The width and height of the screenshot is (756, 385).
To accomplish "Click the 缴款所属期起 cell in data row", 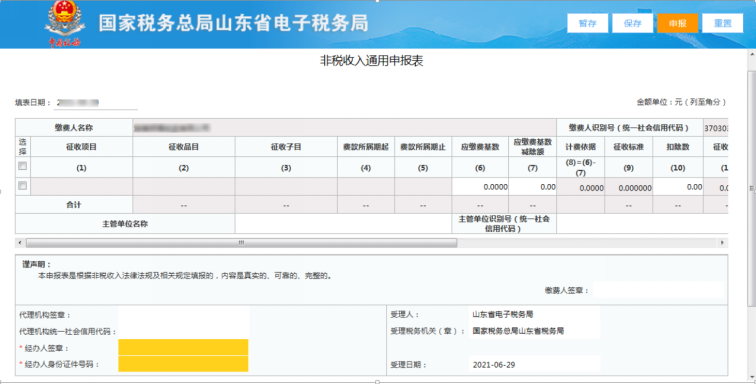I will (x=366, y=186).
